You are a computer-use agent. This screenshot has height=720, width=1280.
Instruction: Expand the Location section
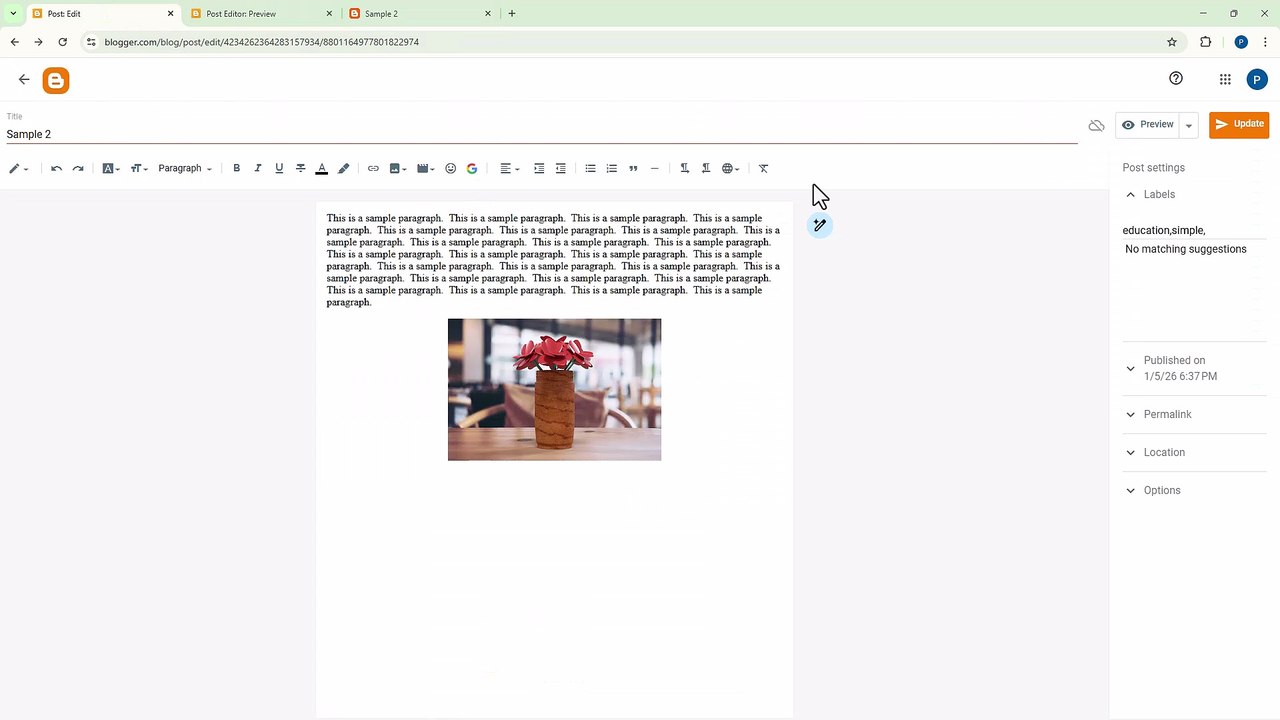(x=1195, y=452)
